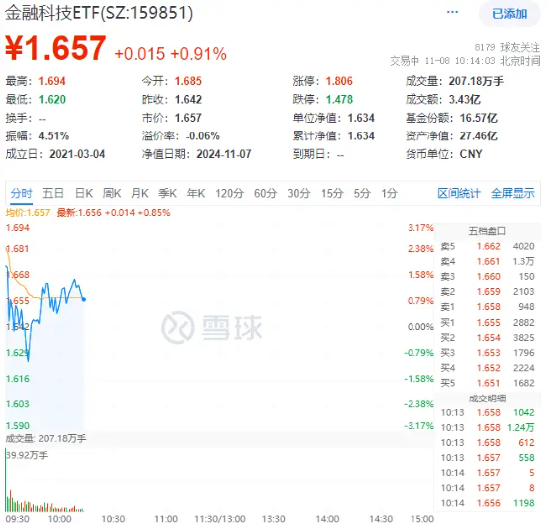550x529 pixels.
Task: Switch to the 60分 interval tab
Action: pyautogui.click(x=265, y=193)
